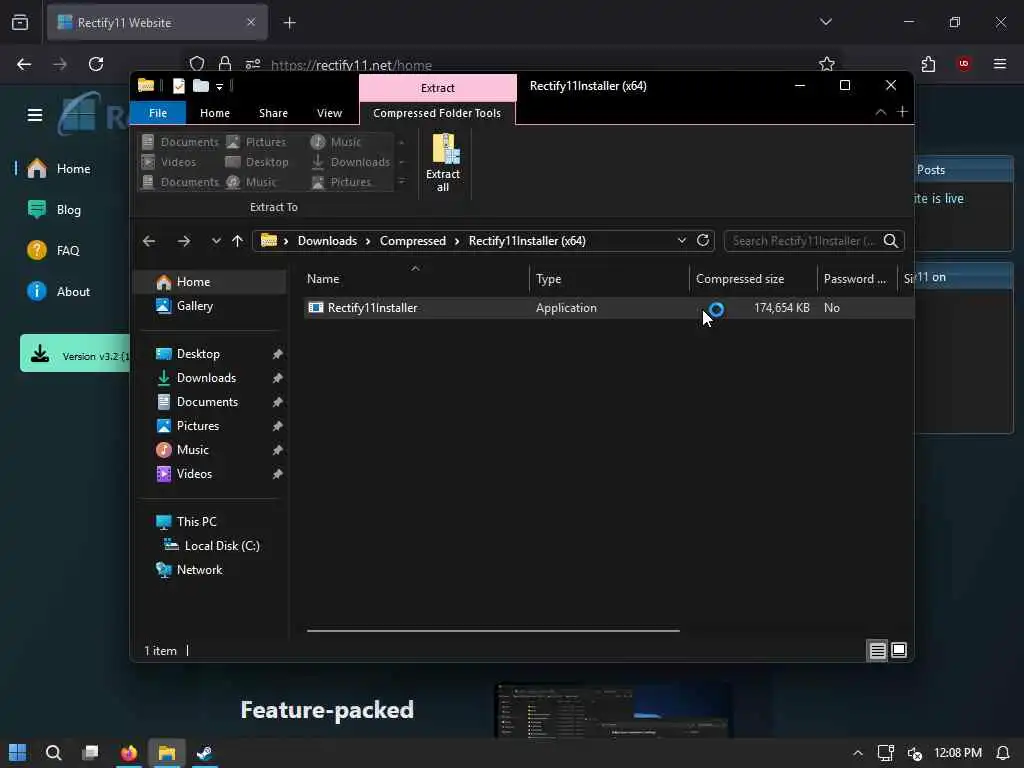Open the quick access toolbar customize dropdown
Image resolution: width=1024 pixels, height=768 pixels.
click(219, 86)
